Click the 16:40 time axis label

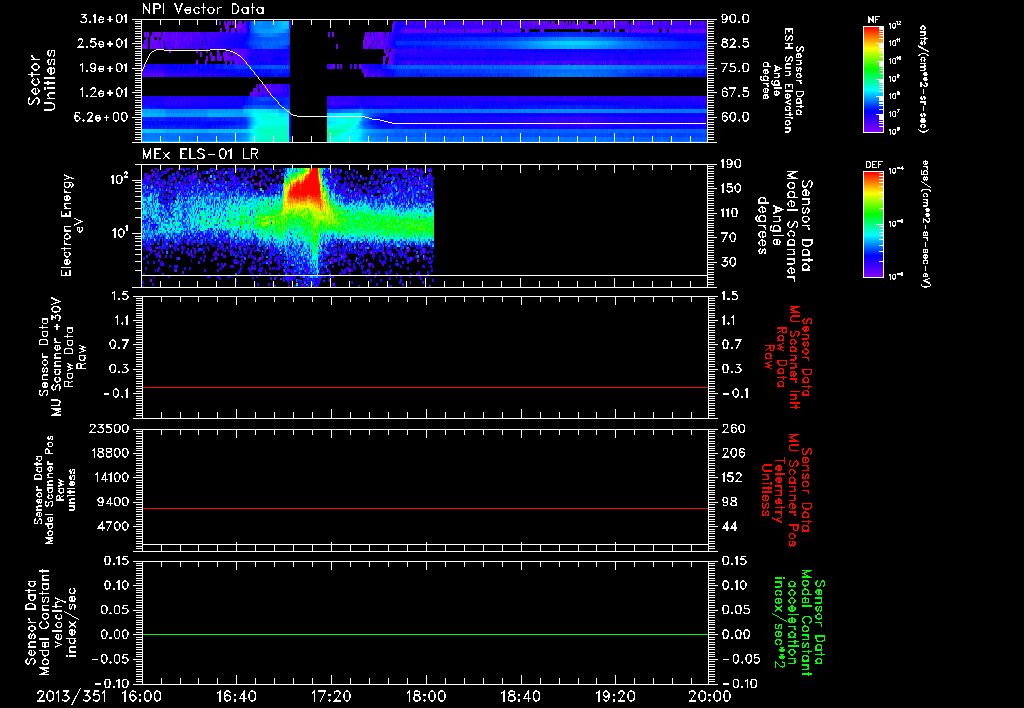click(236, 696)
